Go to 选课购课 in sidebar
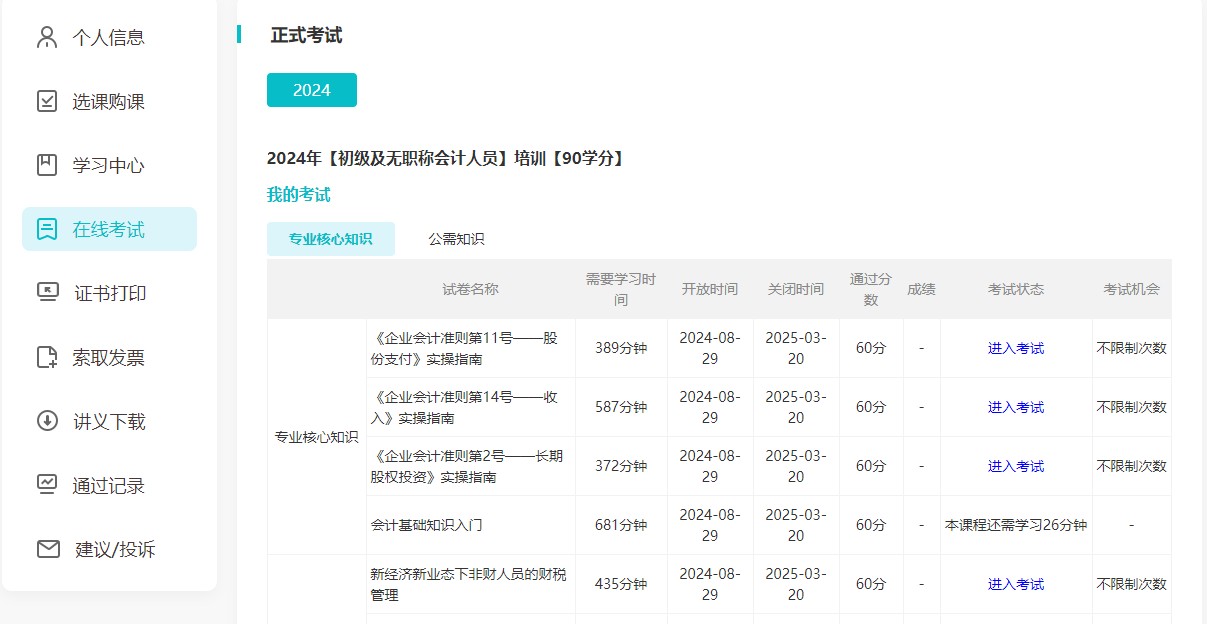The width and height of the screenshot is (1207, 624). coord(109,101)
